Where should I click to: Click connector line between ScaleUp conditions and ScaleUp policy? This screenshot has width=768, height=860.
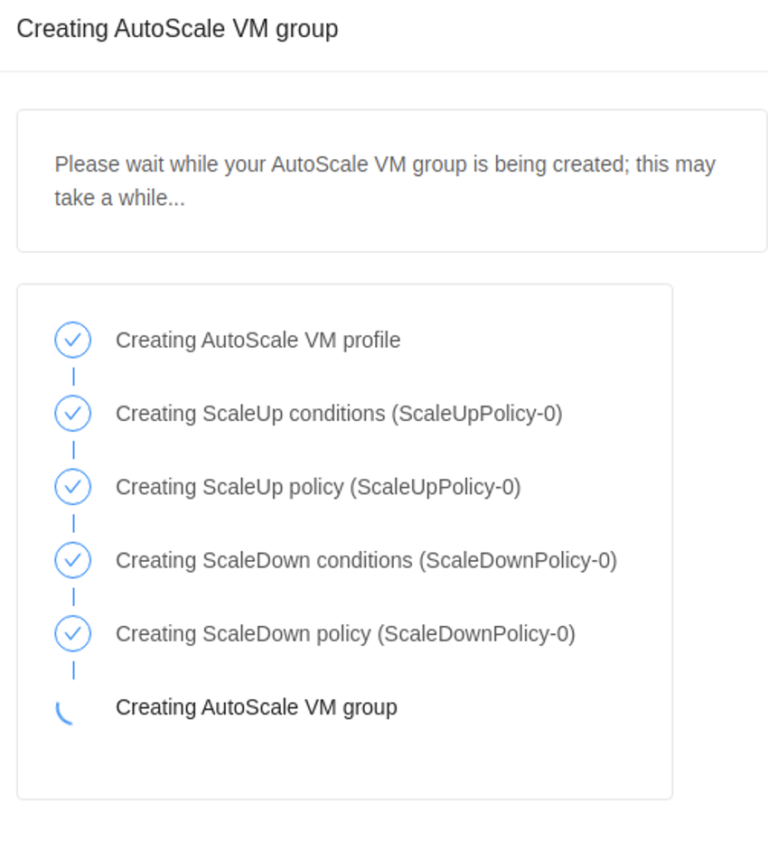tap(73, 450)
